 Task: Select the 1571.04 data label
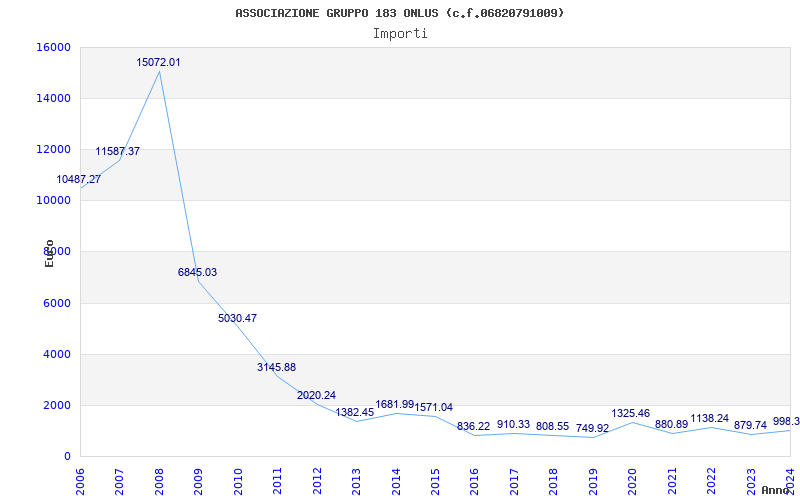pos(434,408)
